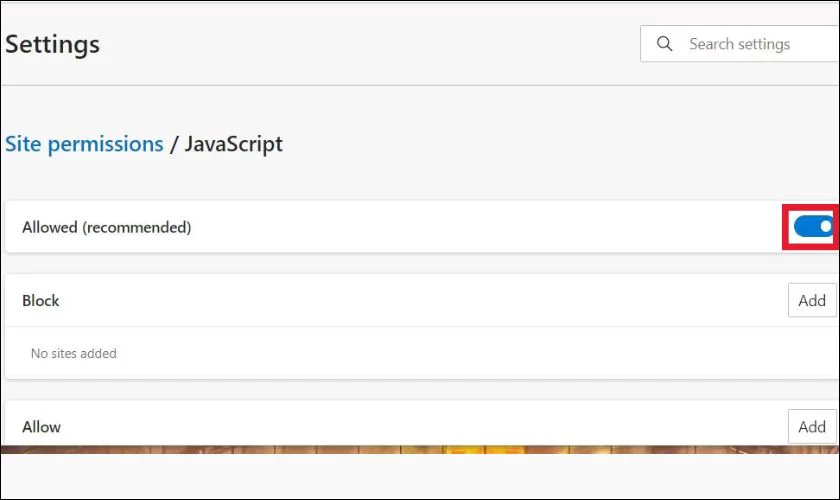Click empty space in the Allowed row card
The image size is (840, 500).
(482, 227)
